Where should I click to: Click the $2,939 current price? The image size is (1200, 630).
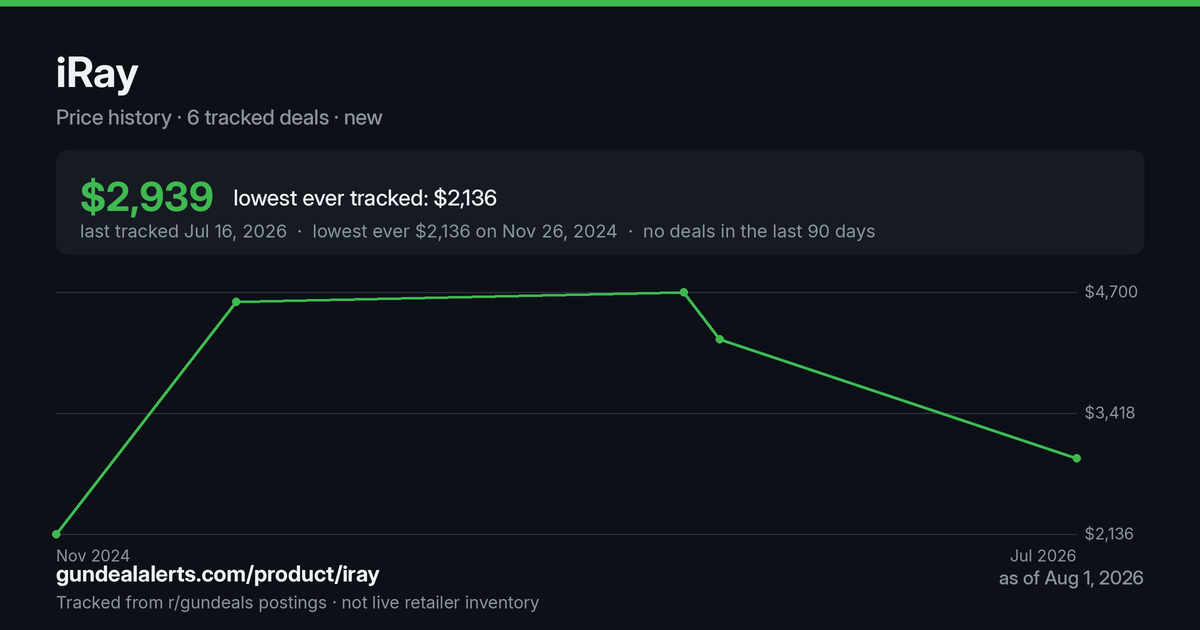point(147,197)
